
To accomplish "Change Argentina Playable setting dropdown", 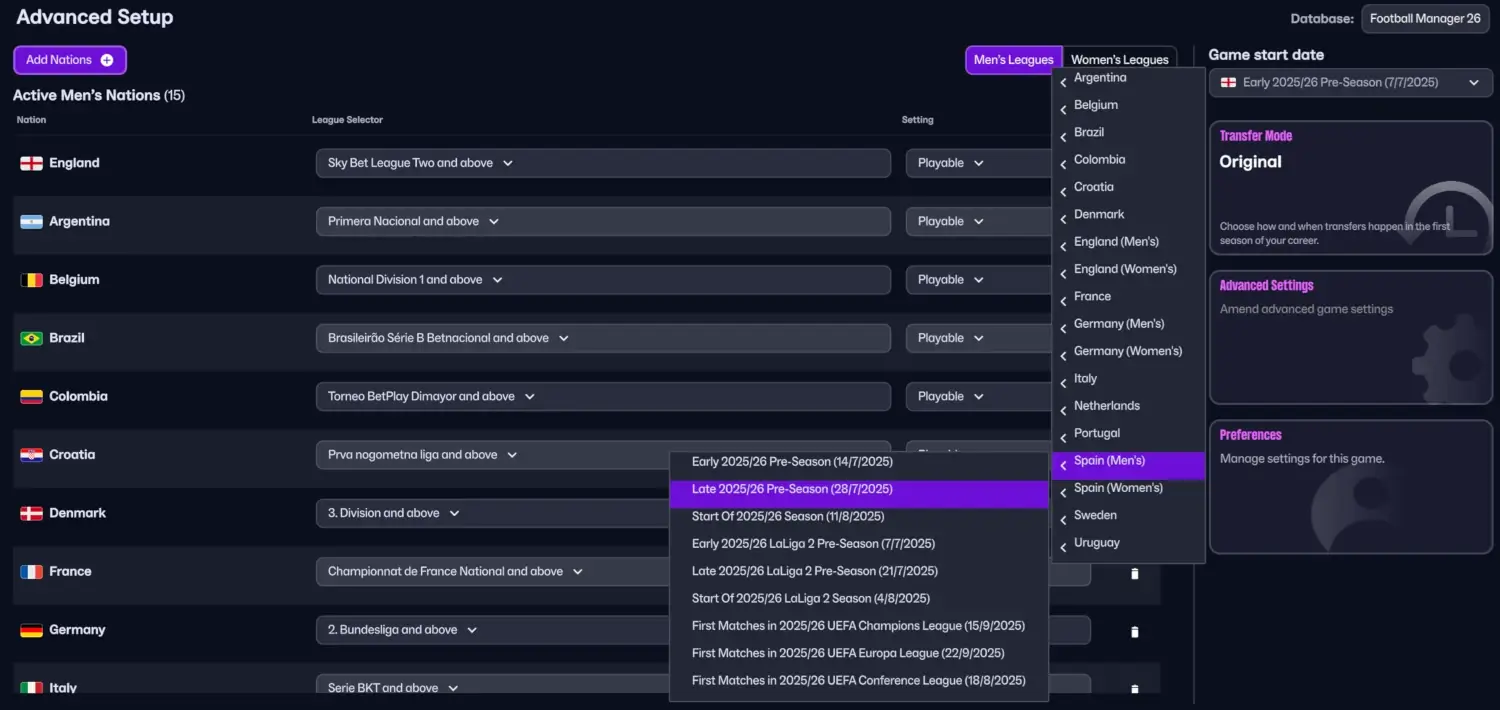I will point(978,221).
